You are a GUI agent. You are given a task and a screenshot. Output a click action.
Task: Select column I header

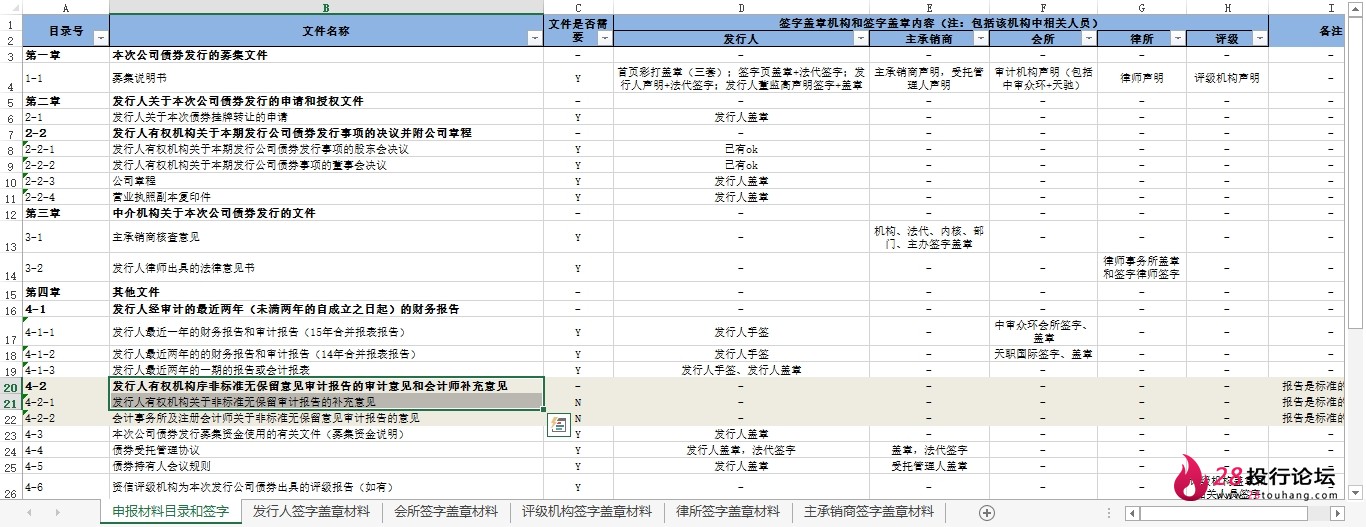pos(1308,7)
